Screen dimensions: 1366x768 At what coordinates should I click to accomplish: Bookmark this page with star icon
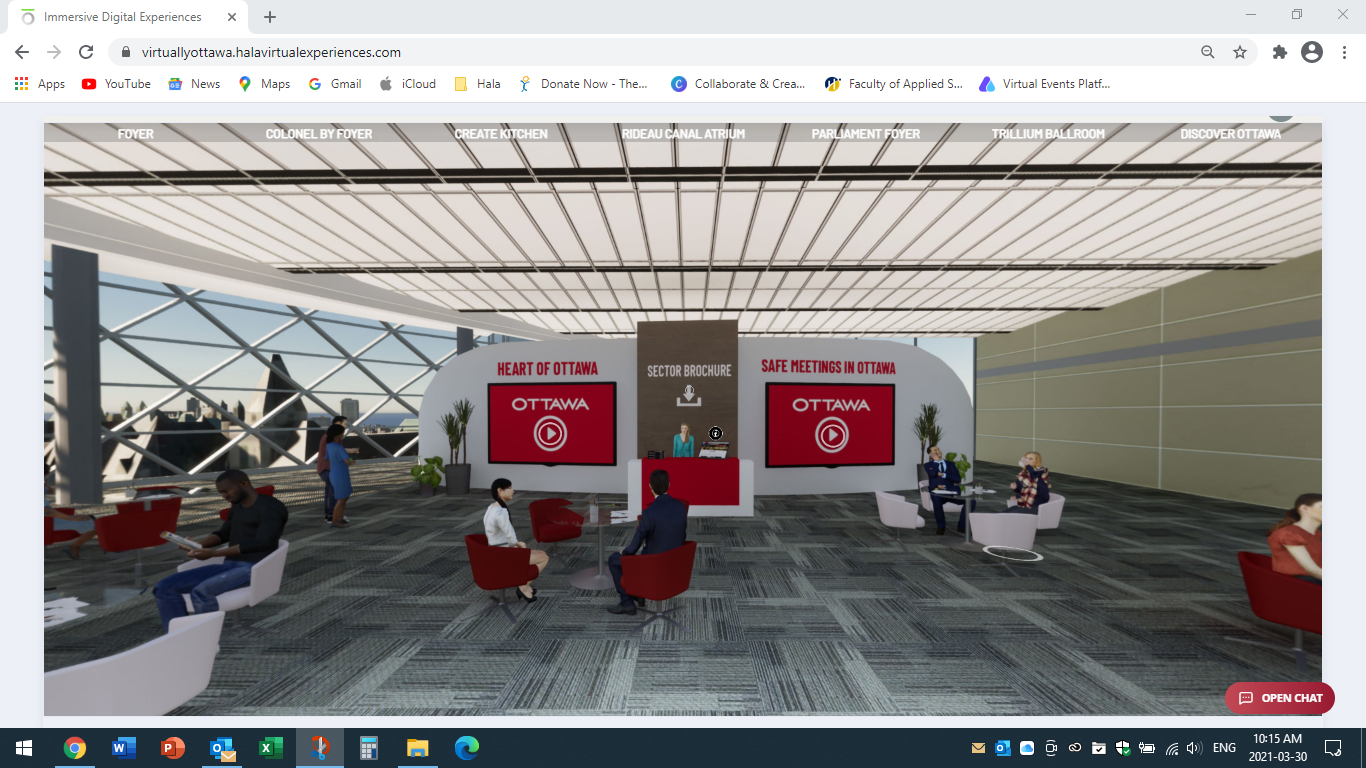[1240, 52]
